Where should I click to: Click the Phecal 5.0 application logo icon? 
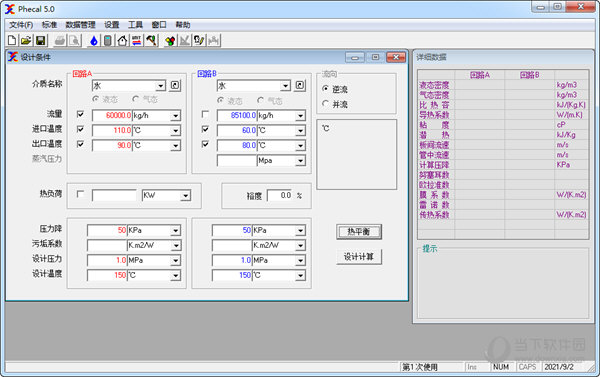[10, 9]
